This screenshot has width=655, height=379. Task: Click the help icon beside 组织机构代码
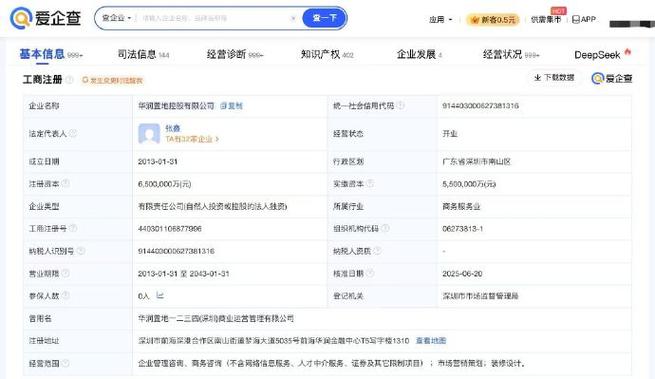(385, 228)
